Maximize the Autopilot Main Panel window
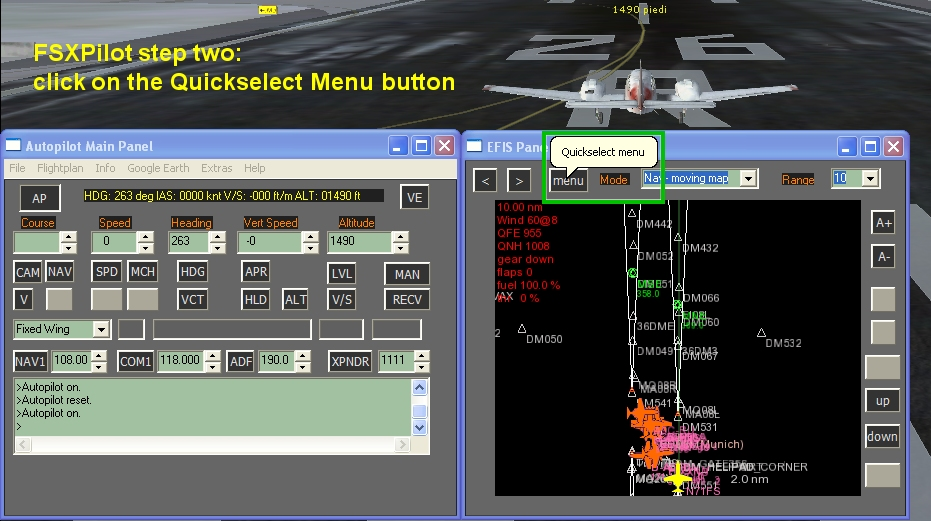 pos(422,146)
